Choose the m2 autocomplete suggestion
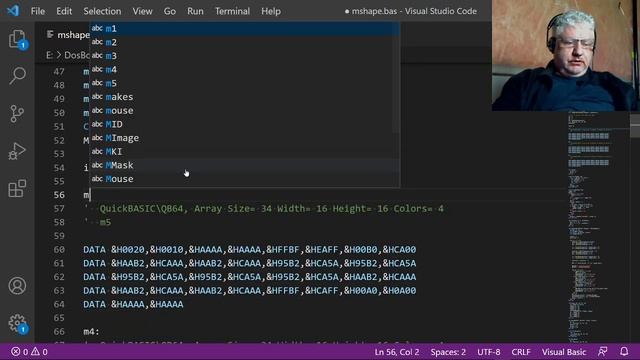 point(244,42)
